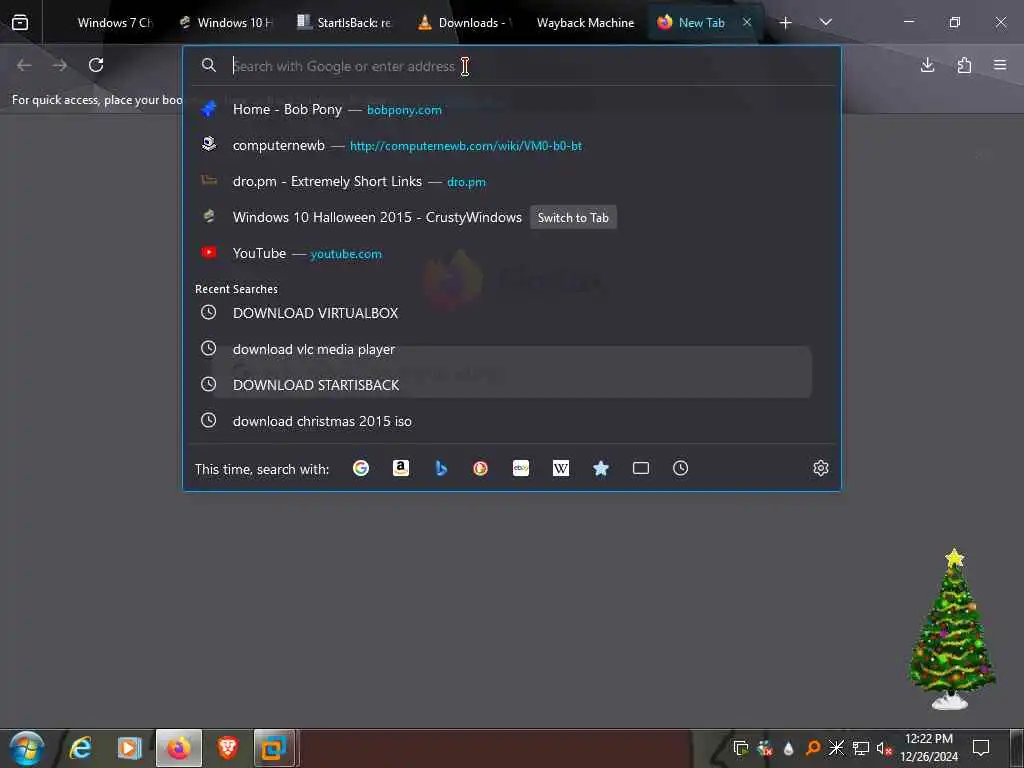Viewport: 1024px width, 768px height.
Task: Click the Christmas tree desktop gadget
Action: point(952,630)
